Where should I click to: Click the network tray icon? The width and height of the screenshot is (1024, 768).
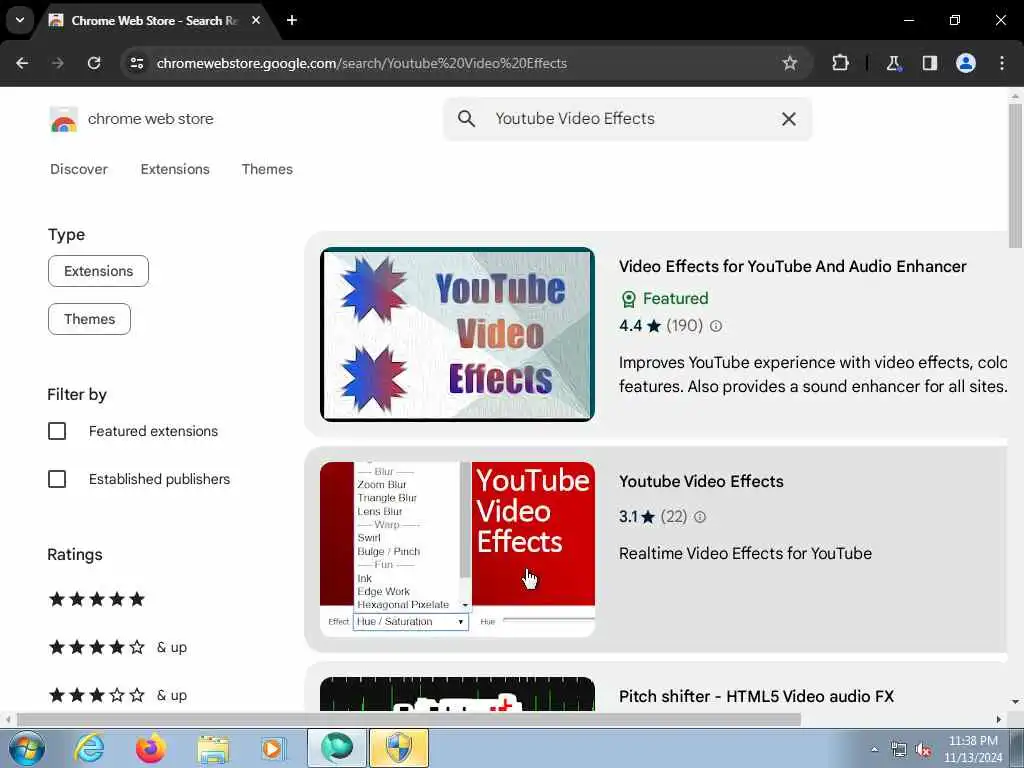coord(899,749)
